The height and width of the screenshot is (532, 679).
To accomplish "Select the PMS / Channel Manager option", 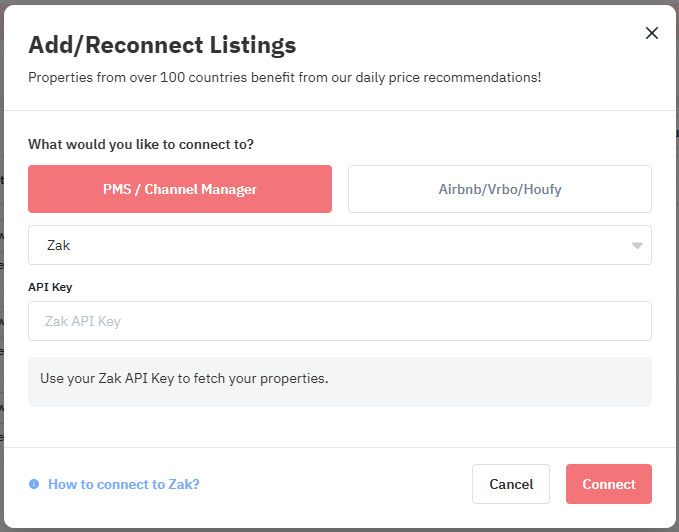I will click(180, 189).
